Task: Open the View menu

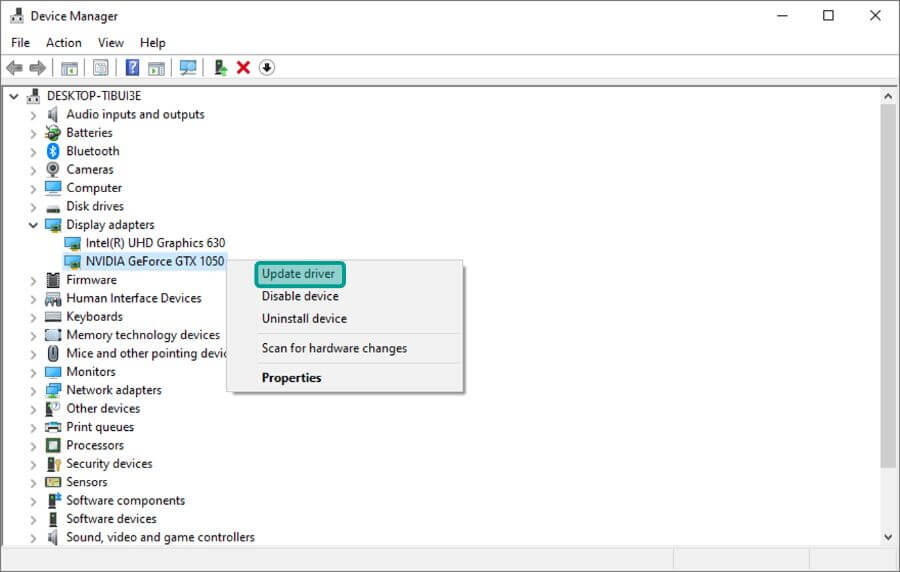Action: 111,43
